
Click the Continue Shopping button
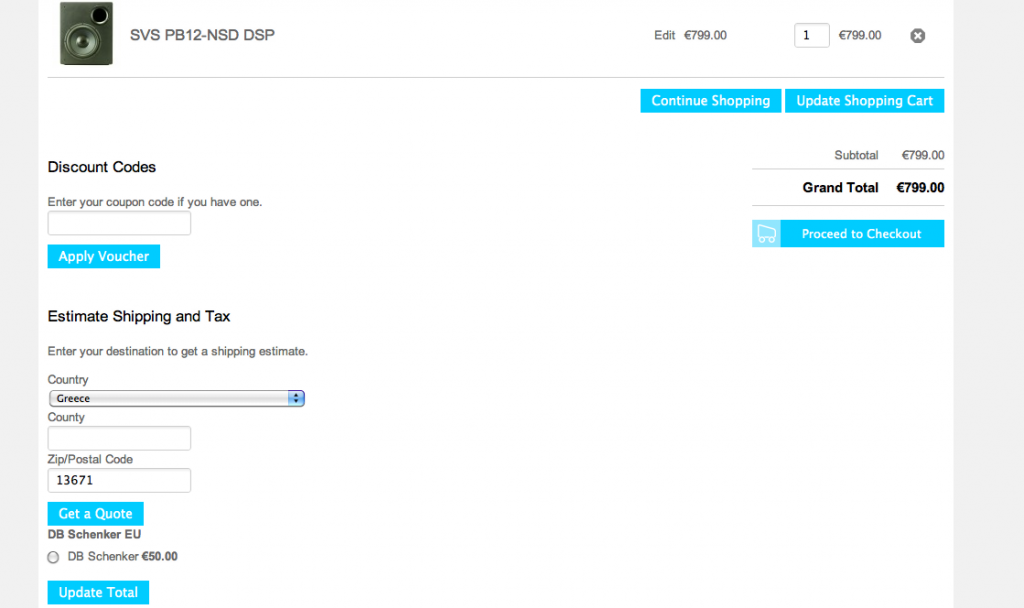(x=711, y=101)
